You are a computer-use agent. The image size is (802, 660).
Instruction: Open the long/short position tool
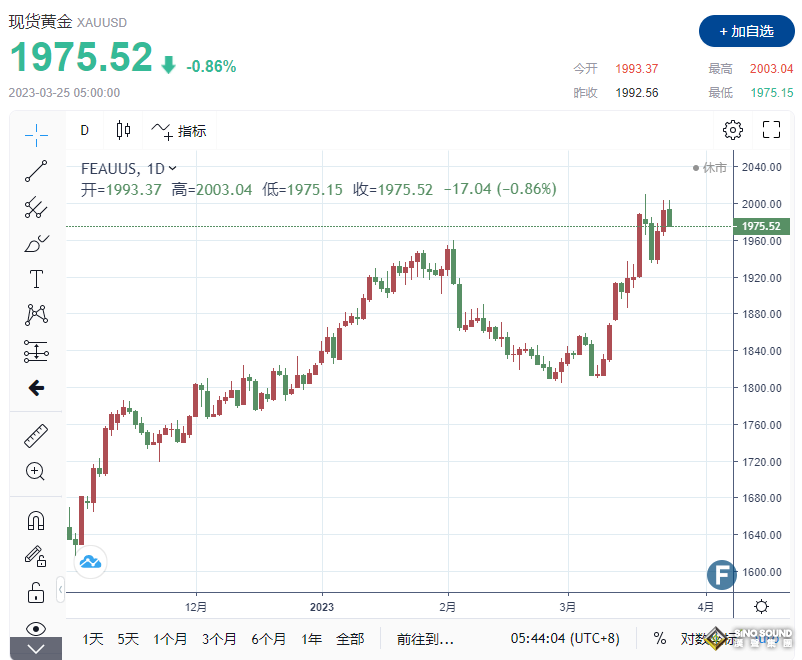point(36,351)
